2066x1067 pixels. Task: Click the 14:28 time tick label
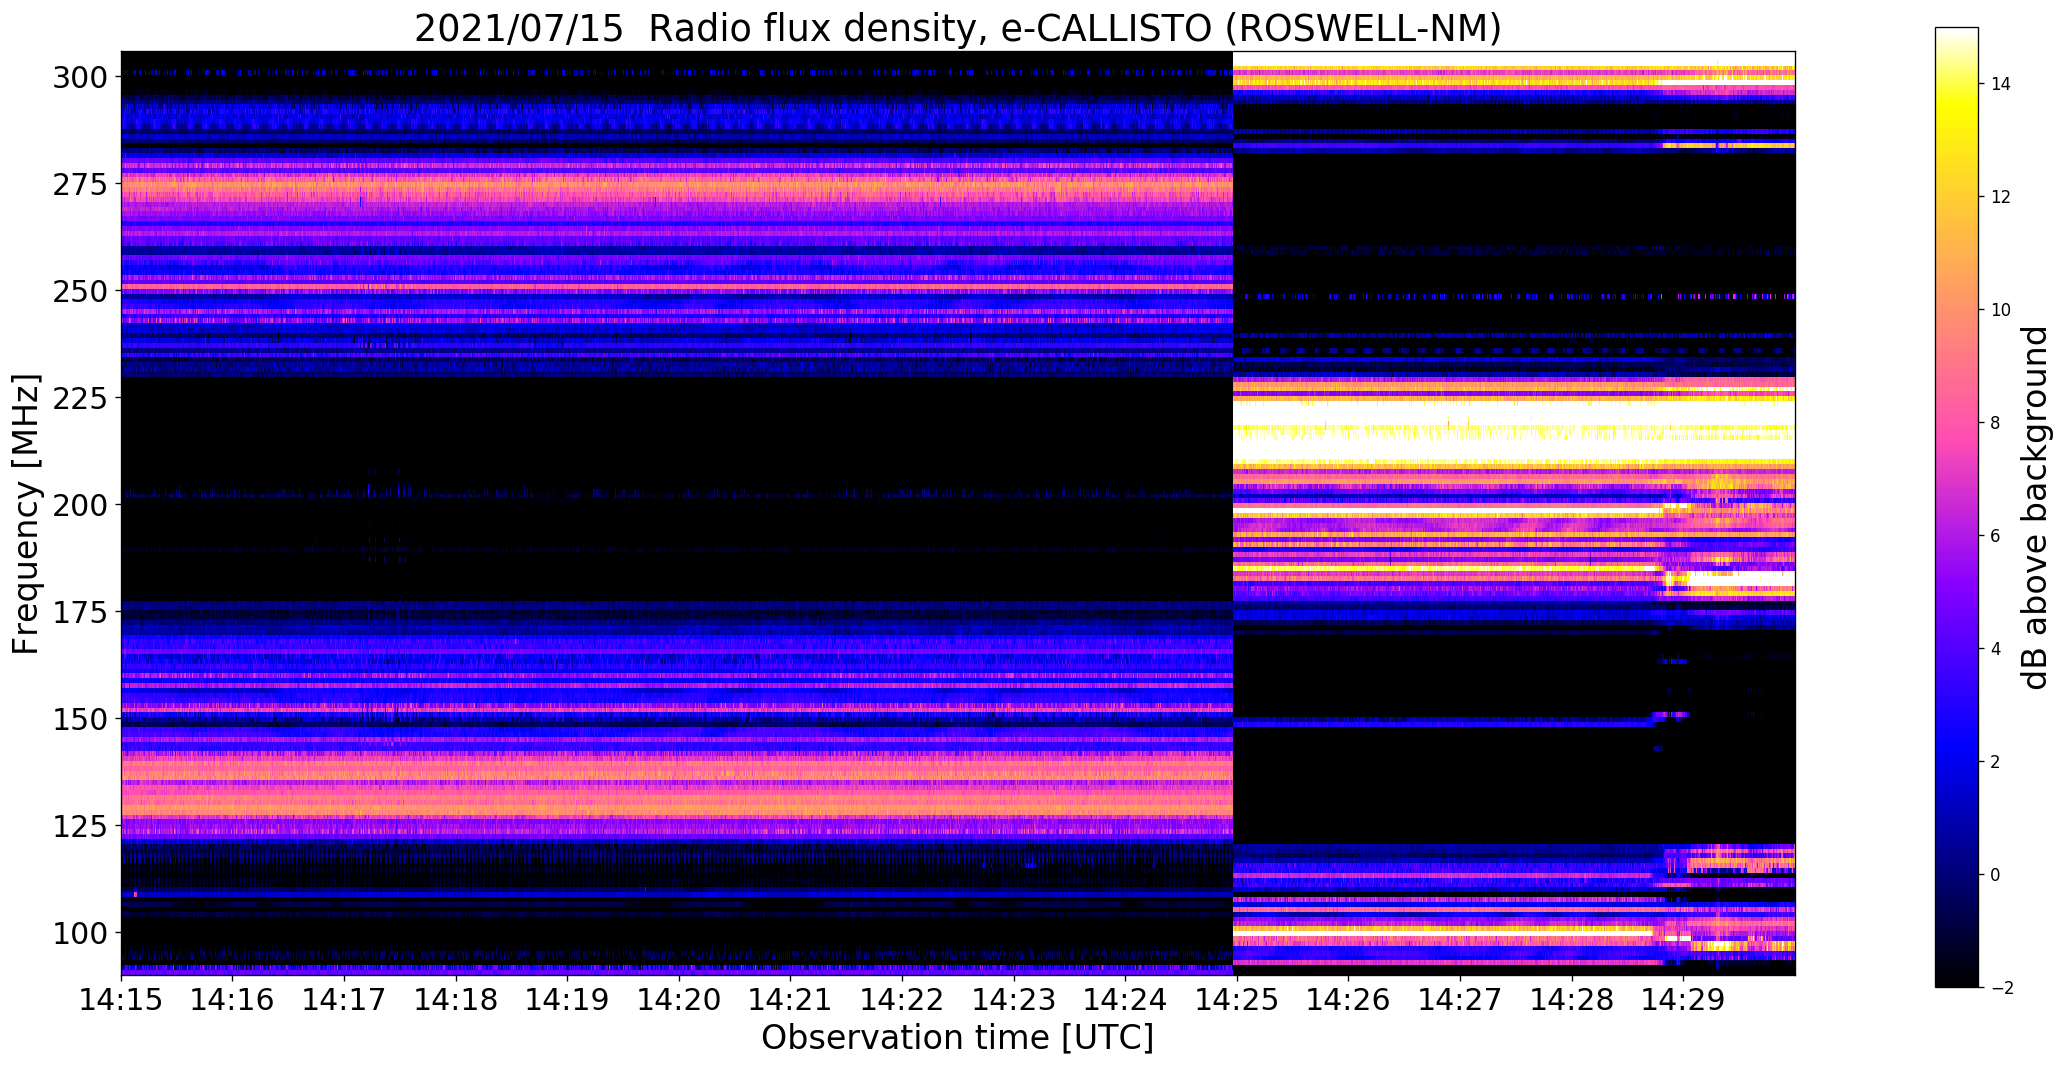1571,999
